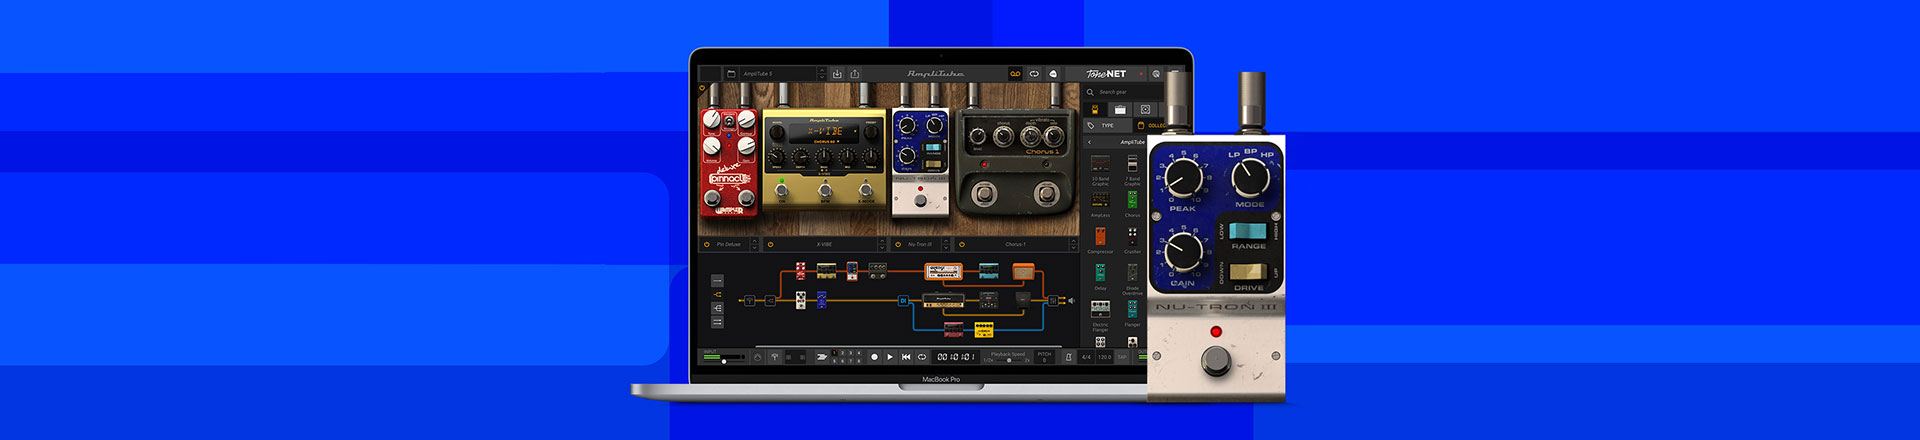The image size is (1920, 440).
Task: Go back from the AmpliTube gear list
Action: point(1090,142)
